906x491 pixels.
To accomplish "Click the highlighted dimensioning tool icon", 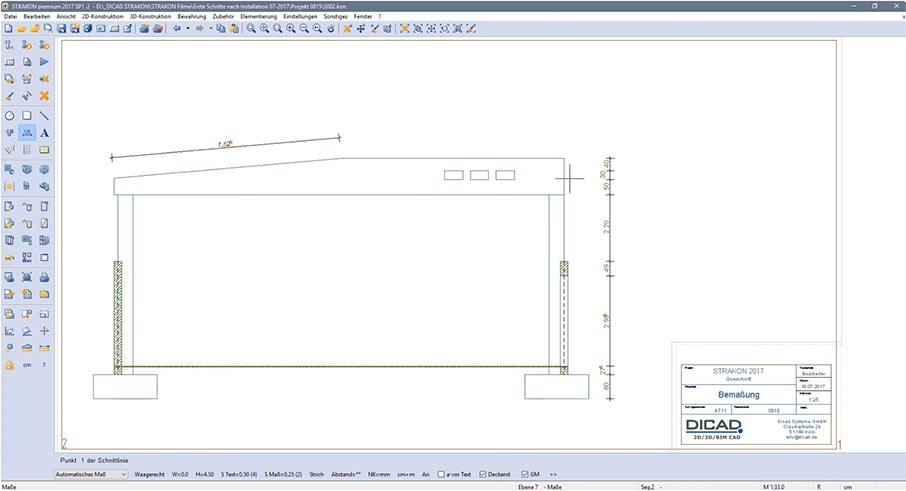I will pos(27,132).
